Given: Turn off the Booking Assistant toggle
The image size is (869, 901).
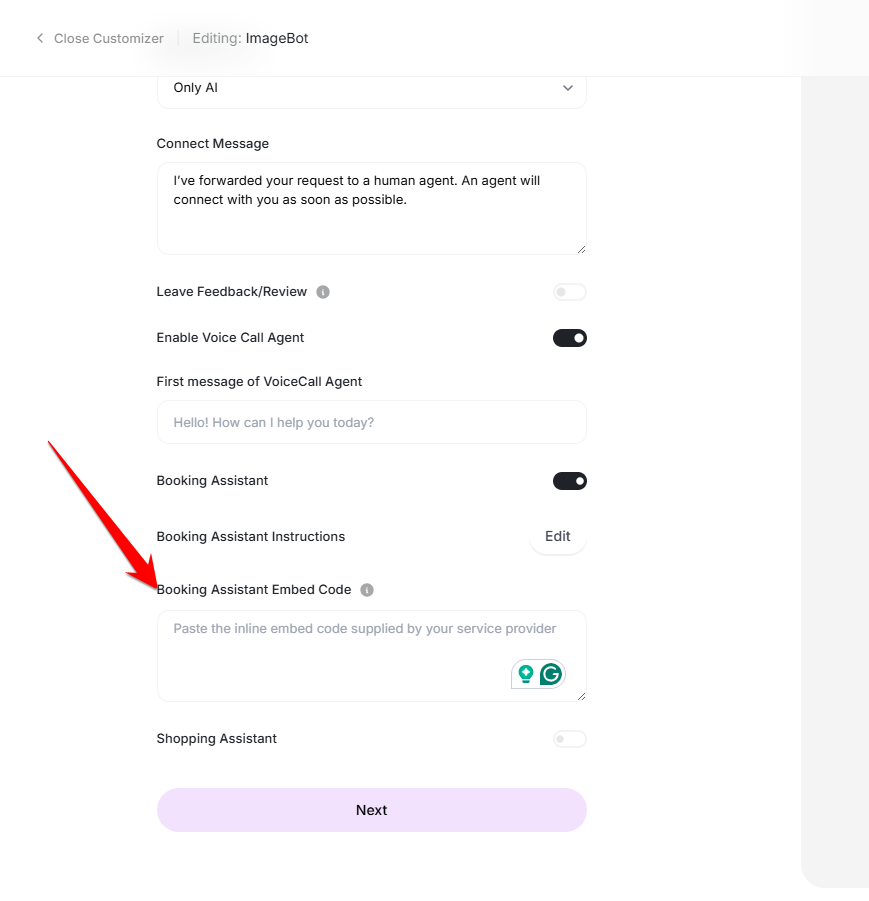Looking at the screenshot, I should tap(569, 481).
